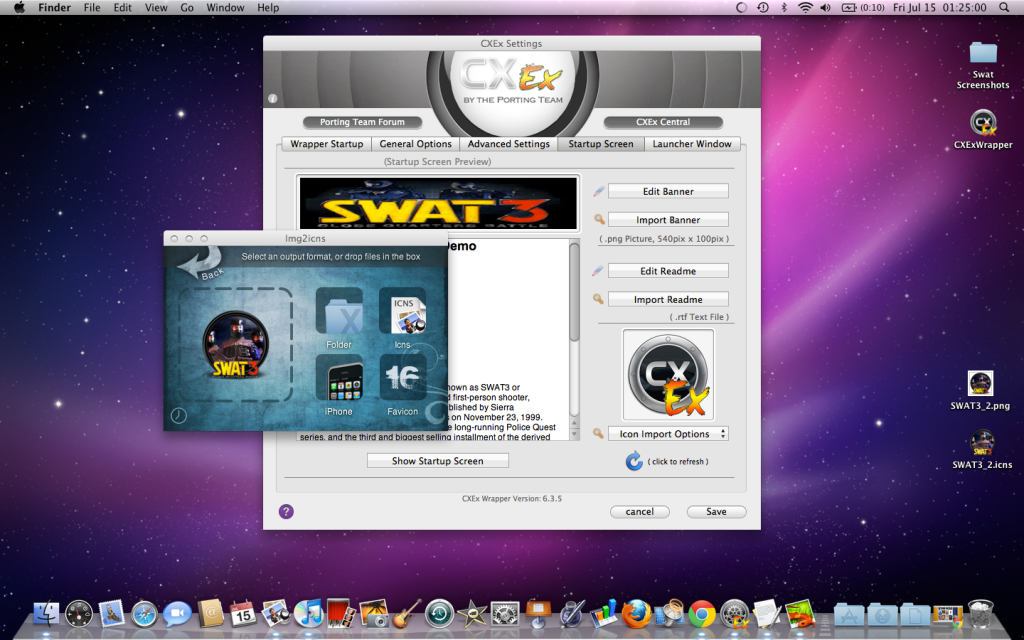Viewport: 1024px width, 640px height.
Task: Open System Preferences from the Dock
Action: (x=505, y=614)
